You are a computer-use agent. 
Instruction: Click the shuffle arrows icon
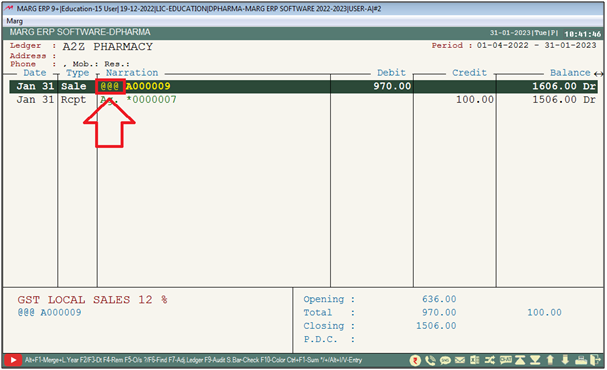pos(490,361)
